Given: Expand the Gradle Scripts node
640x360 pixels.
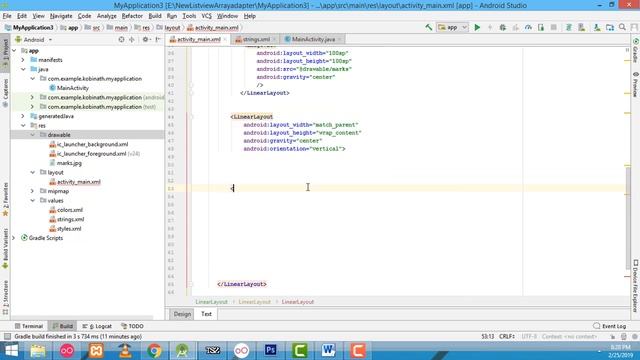Looking at the screenshot, I should 14,238.
